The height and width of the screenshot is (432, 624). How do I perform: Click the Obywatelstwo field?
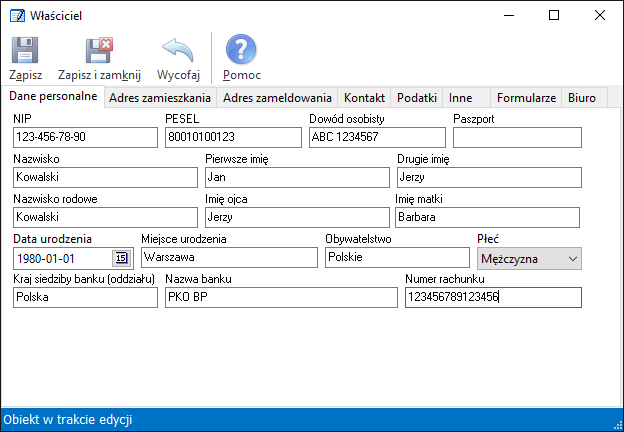pos(395,257)
